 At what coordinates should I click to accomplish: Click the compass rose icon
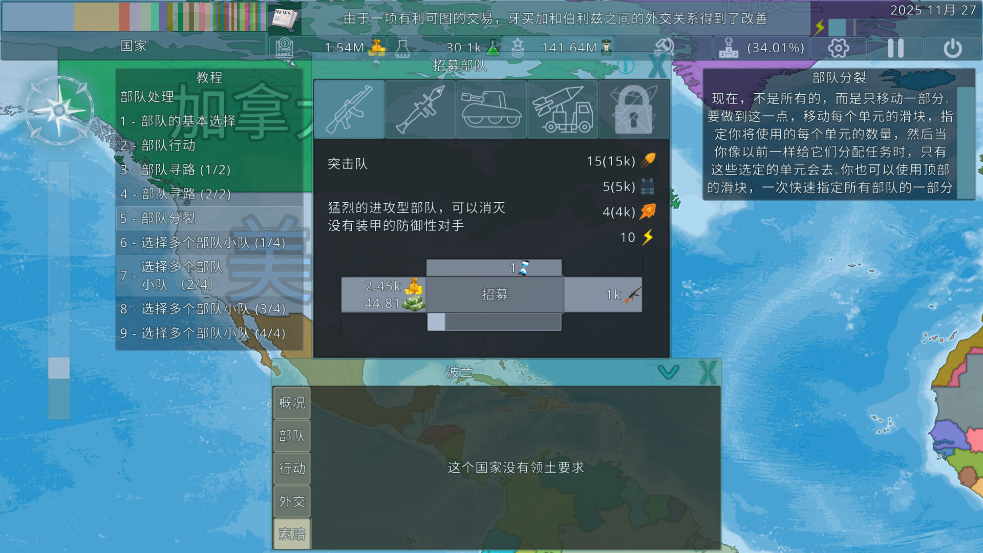tap(60, 110)
